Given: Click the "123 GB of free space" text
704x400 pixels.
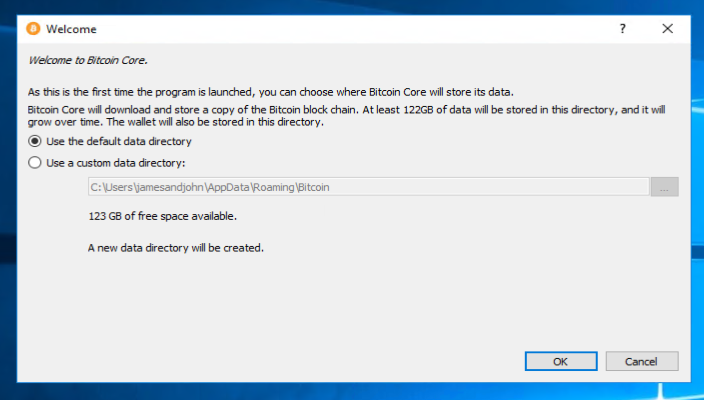Looking at the screenshot, I should click(x=163, y=216).
